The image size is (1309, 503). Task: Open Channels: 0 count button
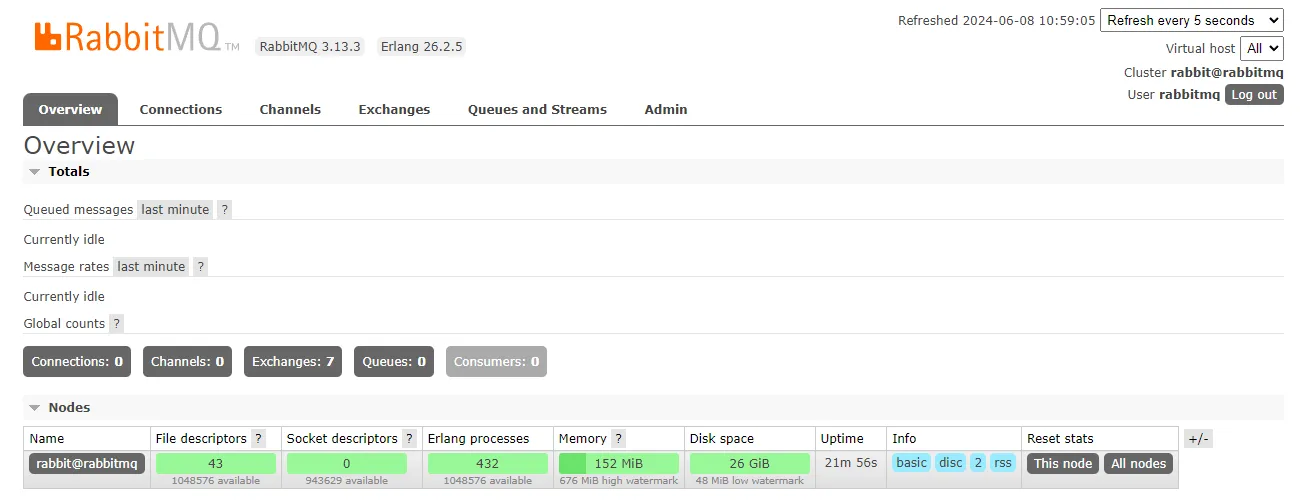click(x=188, y=362)
